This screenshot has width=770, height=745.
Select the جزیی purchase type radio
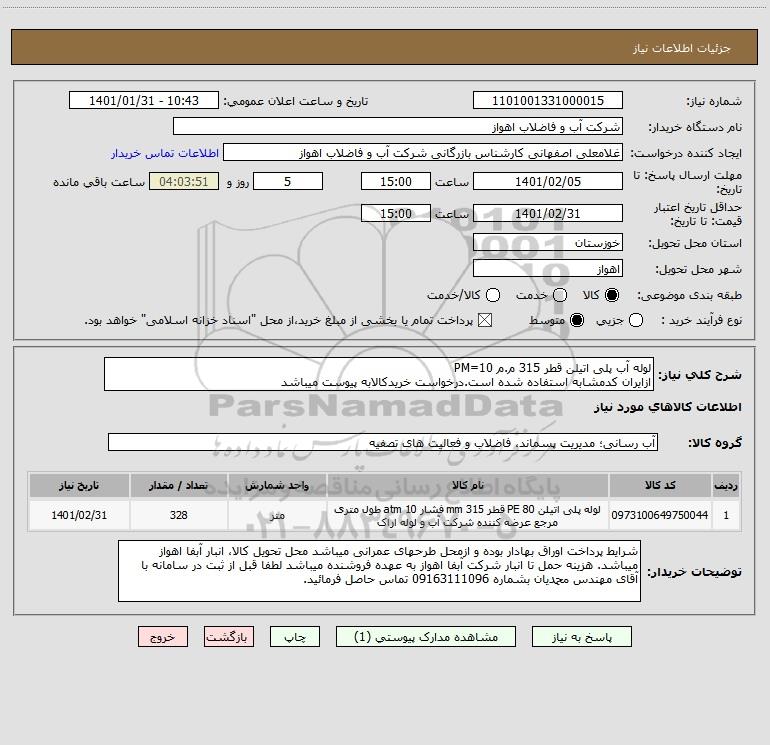[636, 320]
